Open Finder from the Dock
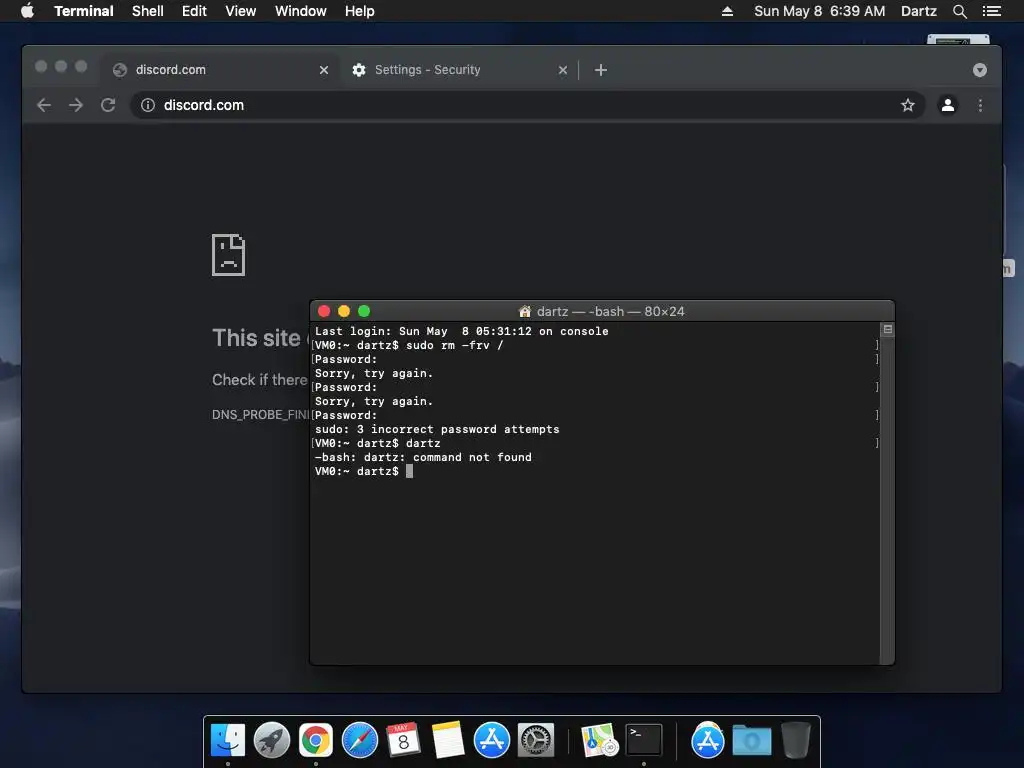This screenshot has width=1024, height=768. point(228,741)
